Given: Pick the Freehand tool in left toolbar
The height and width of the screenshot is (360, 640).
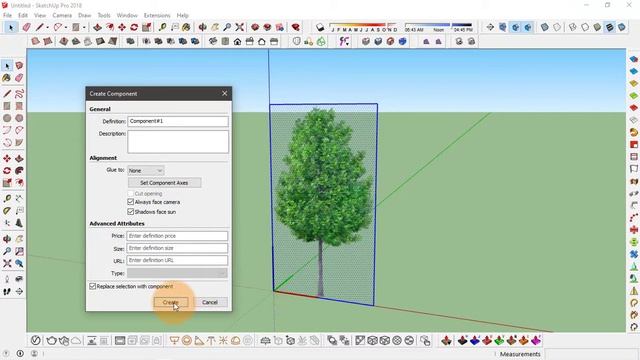Looking at the screenshot, I should [19, 94].
